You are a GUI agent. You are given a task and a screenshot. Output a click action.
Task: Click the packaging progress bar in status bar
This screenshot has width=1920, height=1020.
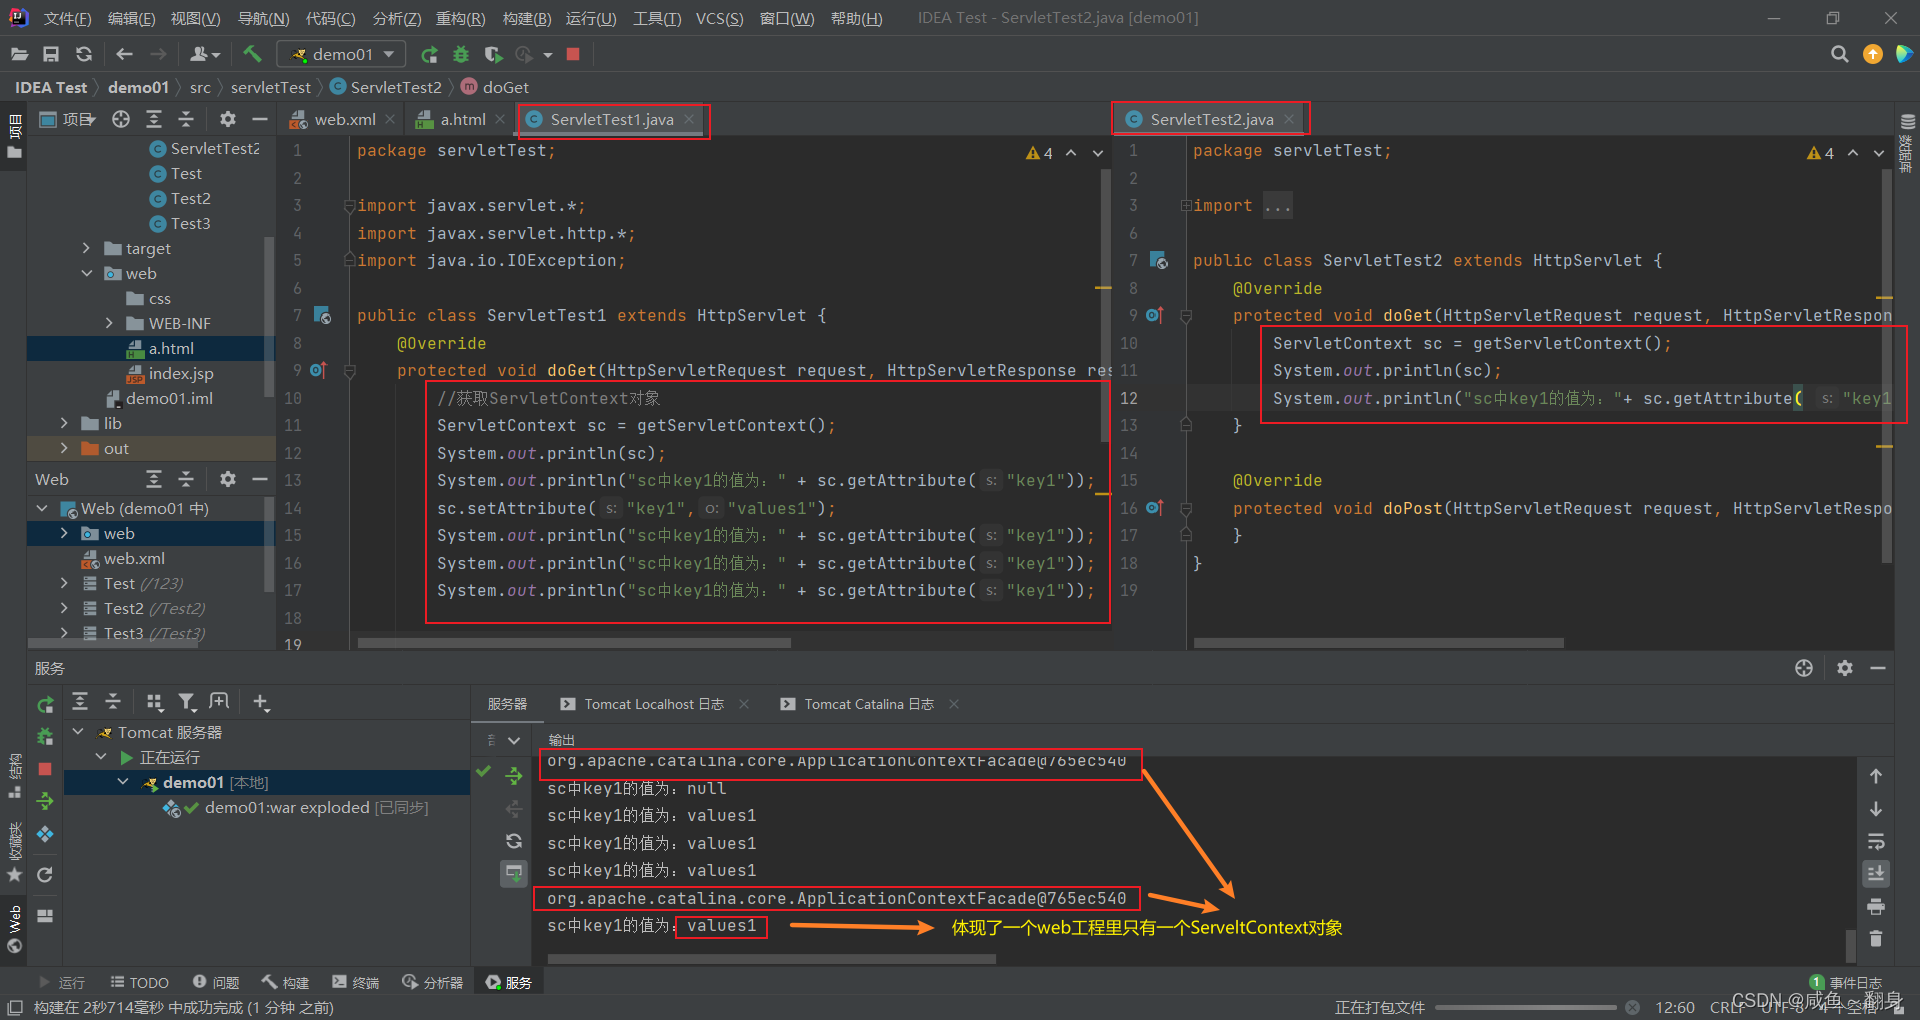coord(1525,1007)
